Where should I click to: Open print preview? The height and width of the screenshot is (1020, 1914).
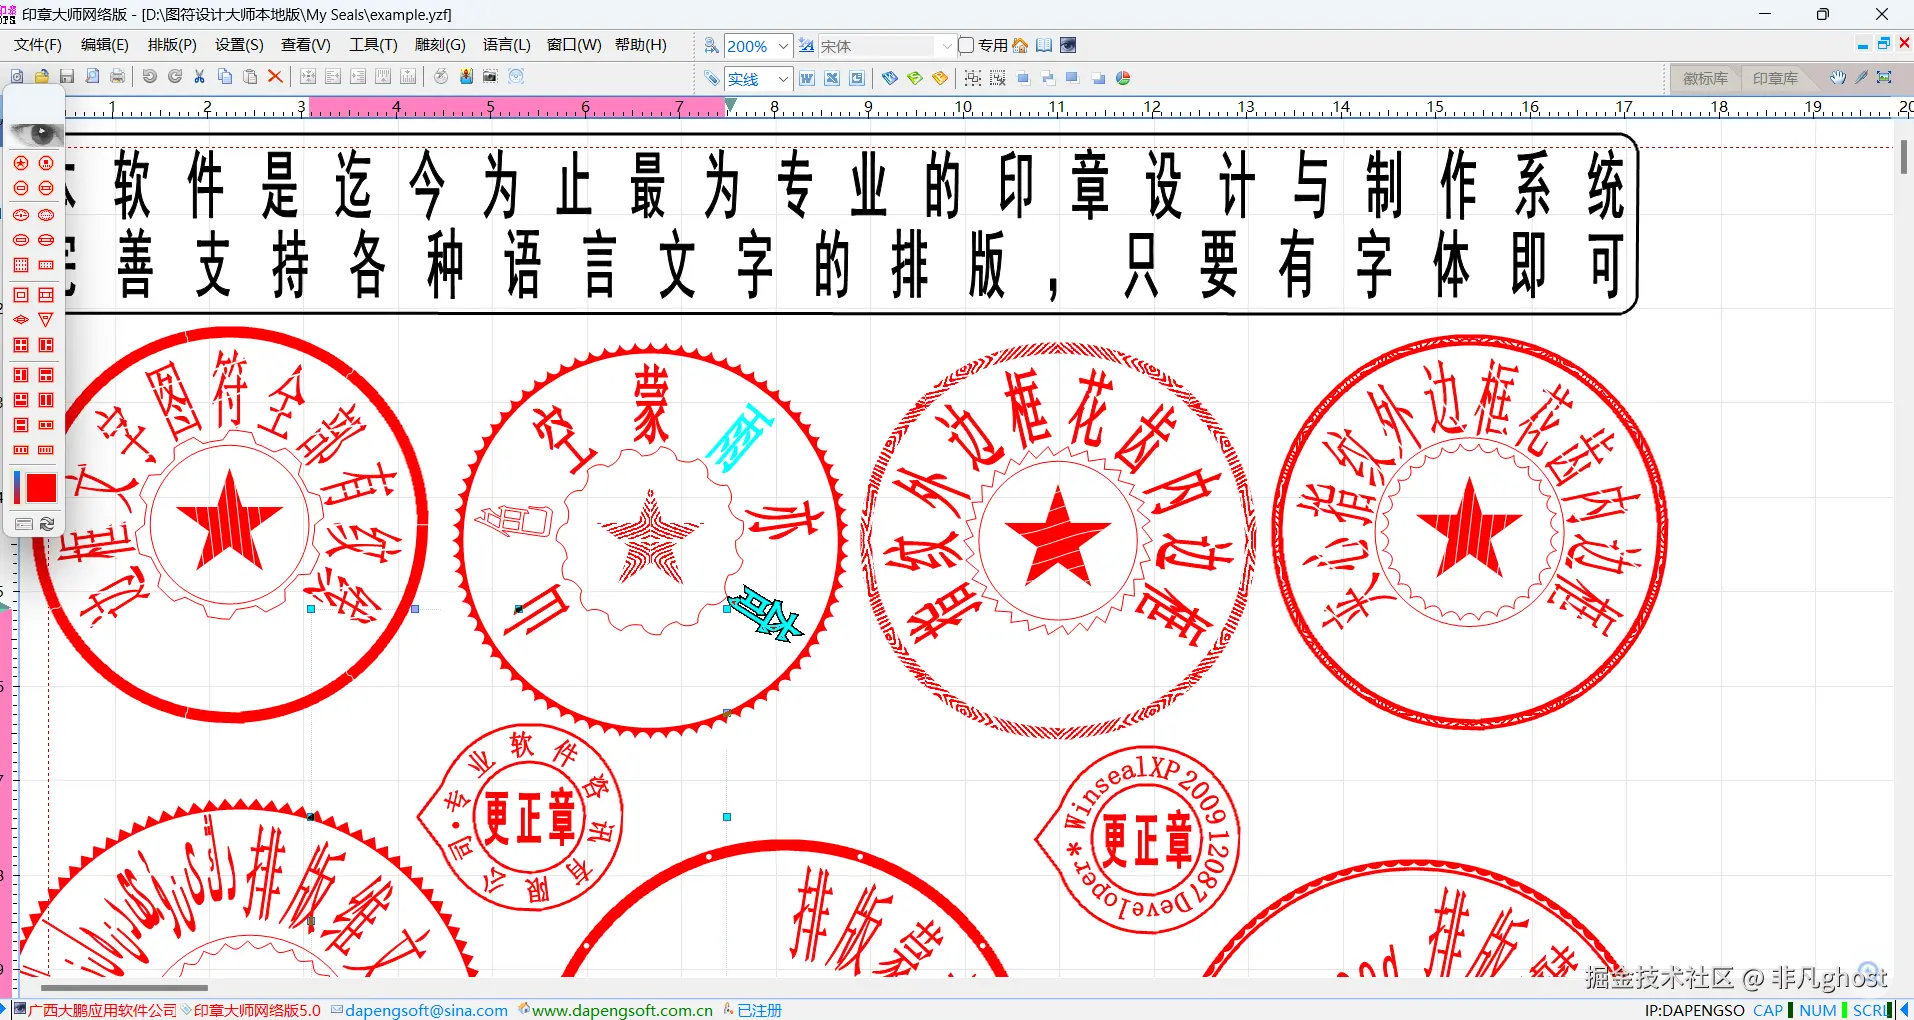coord(92,77)
